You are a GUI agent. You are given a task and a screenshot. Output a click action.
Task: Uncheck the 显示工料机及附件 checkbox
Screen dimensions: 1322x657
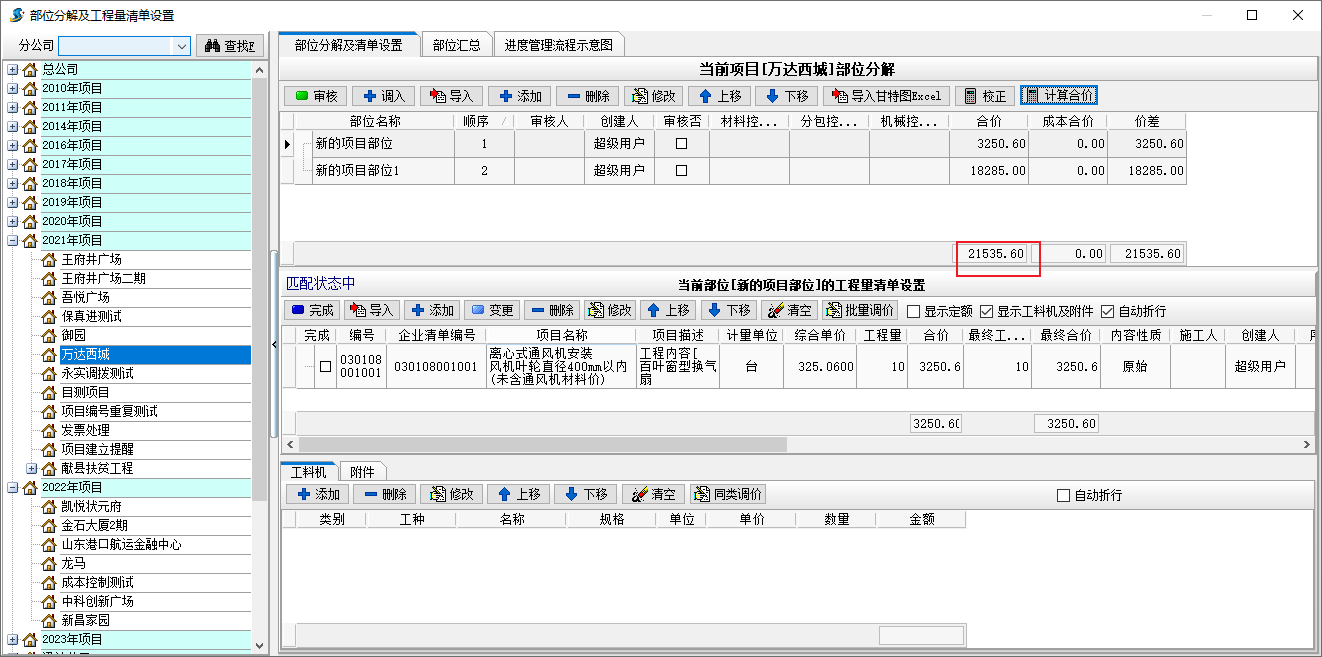tap(987, 312)
